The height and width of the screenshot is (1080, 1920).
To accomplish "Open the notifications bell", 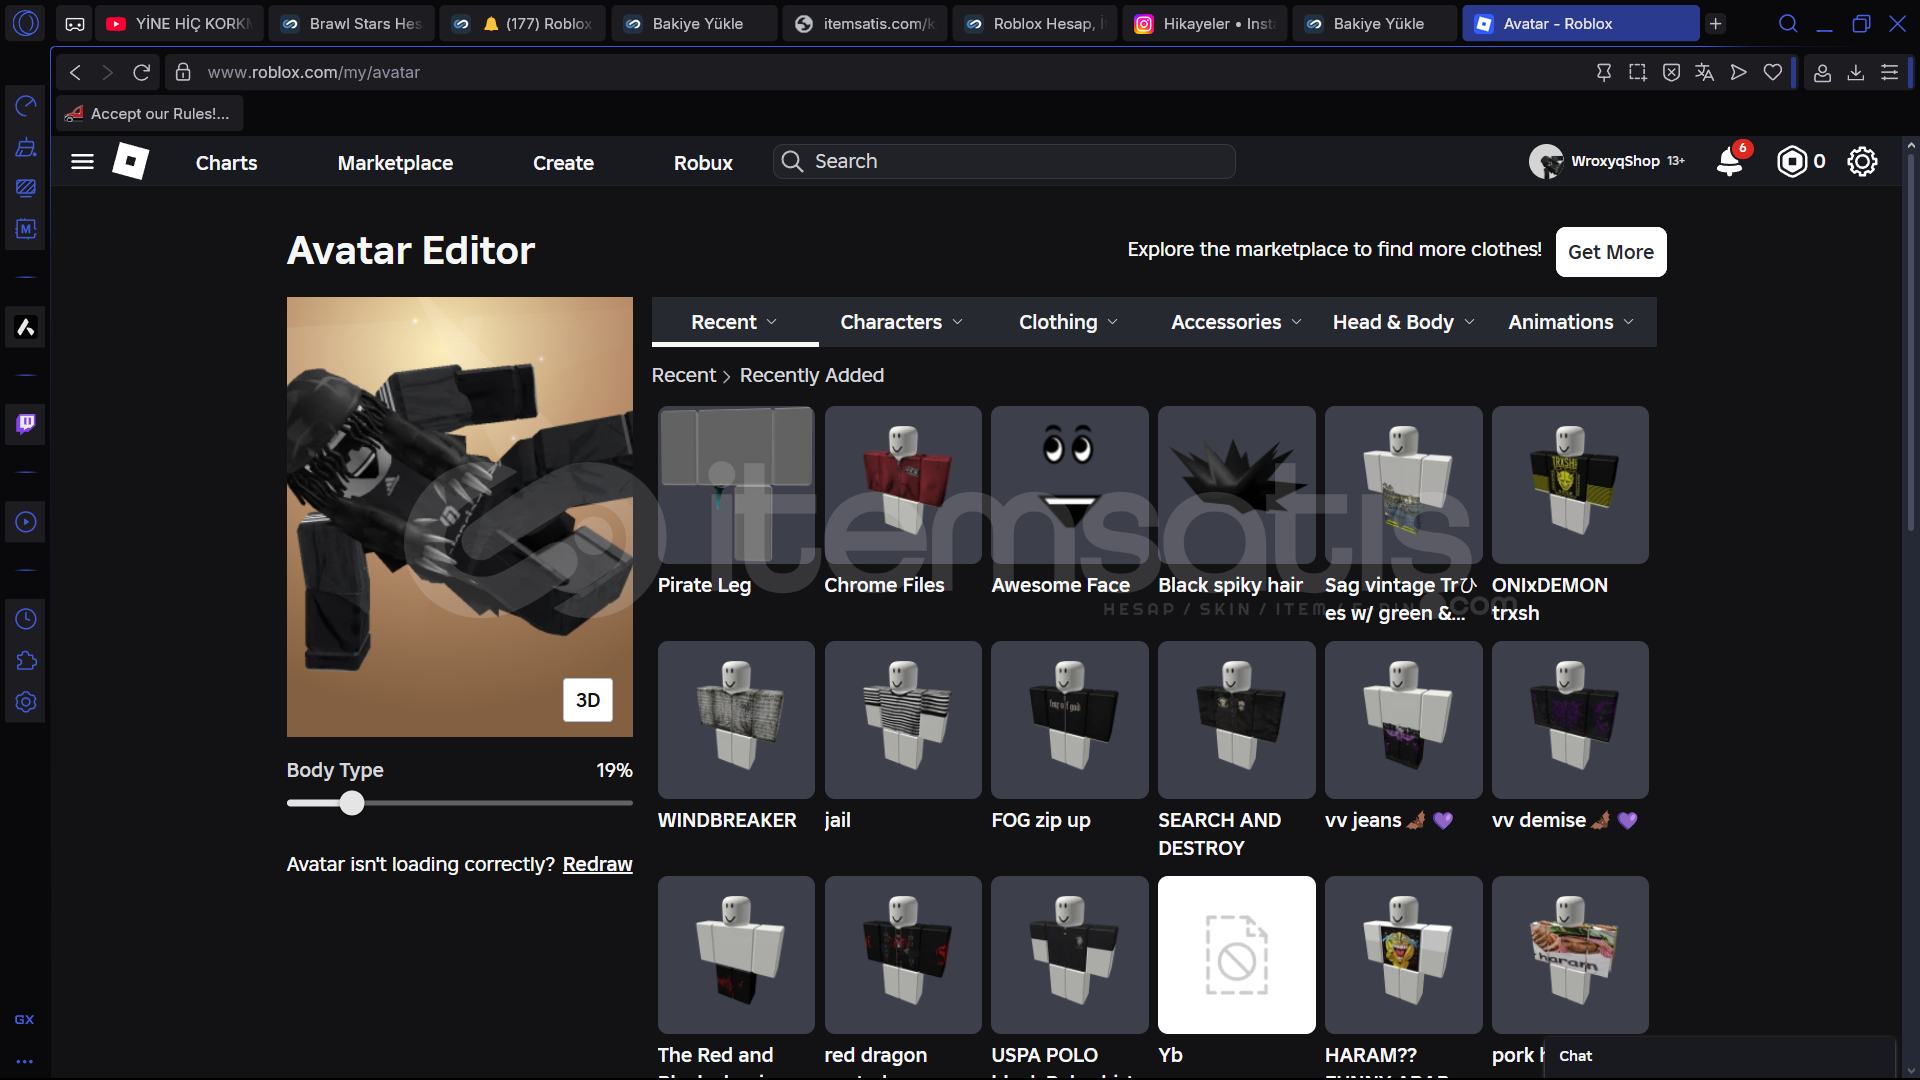I will (1730, 161).
